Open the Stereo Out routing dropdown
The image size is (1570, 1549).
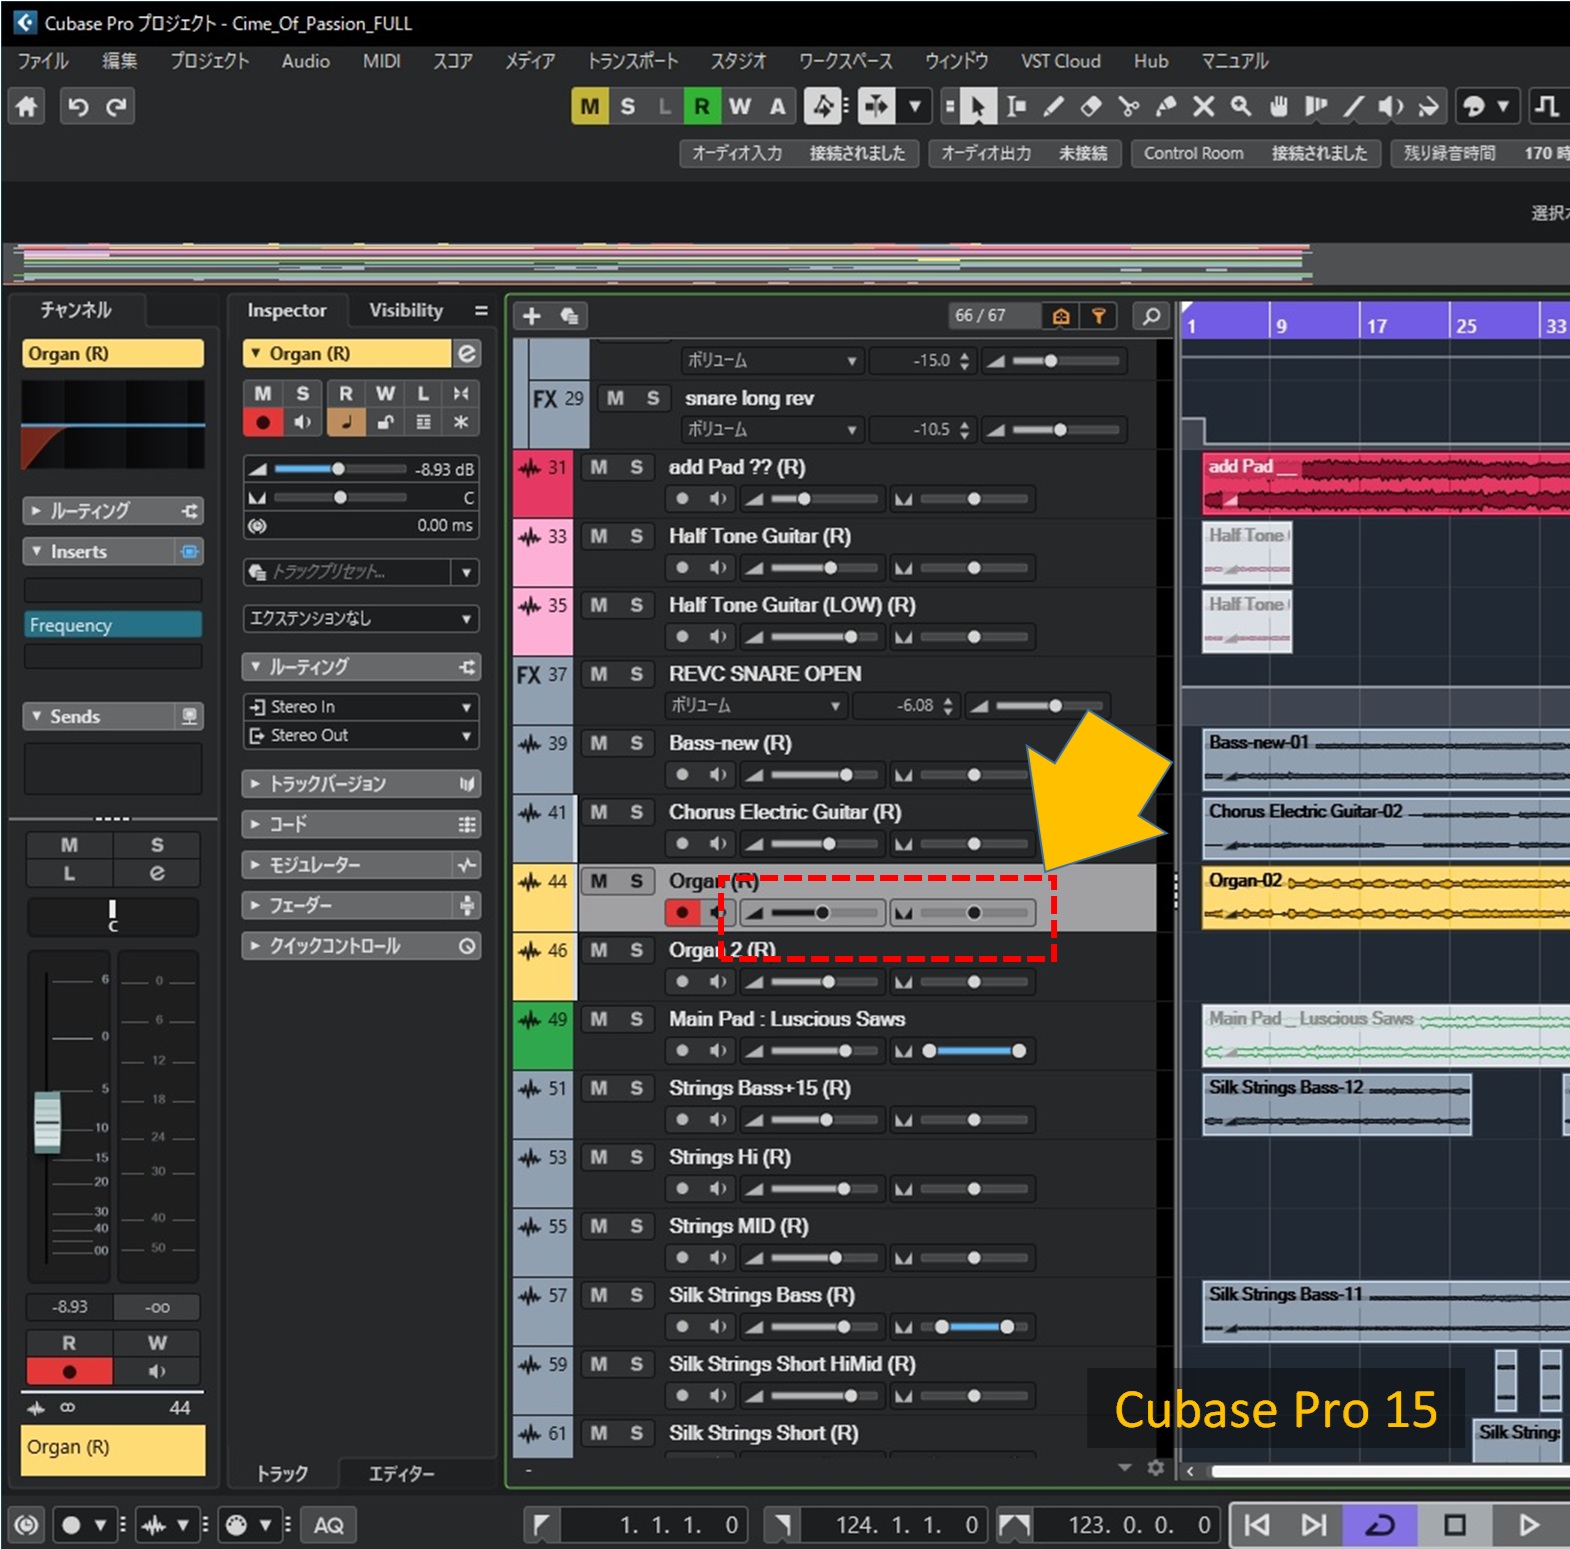[360, 735]
